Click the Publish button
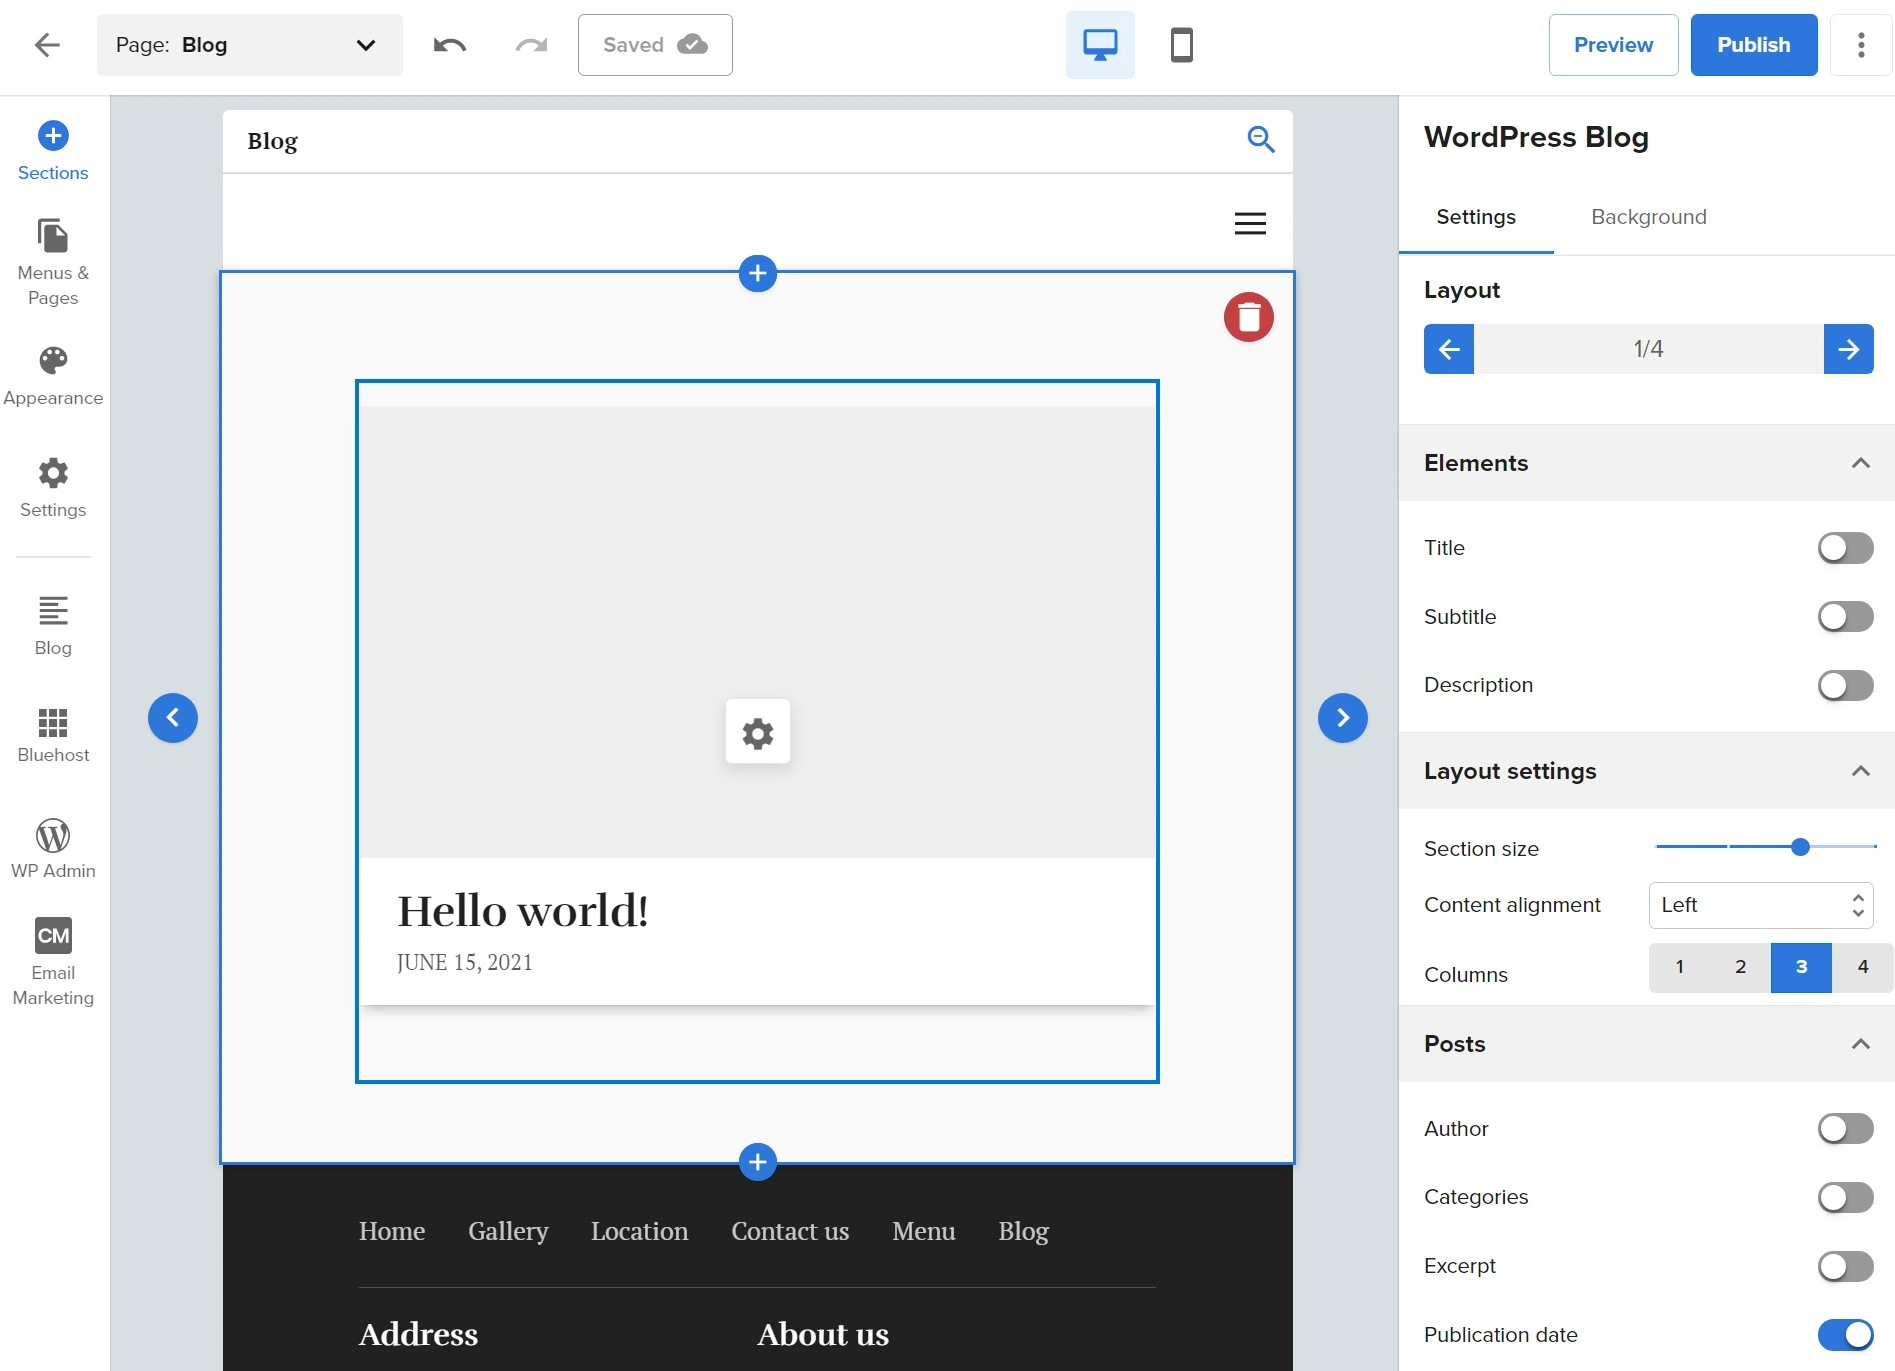This screenshot has width=1895, height=1371. [1753, 45]
